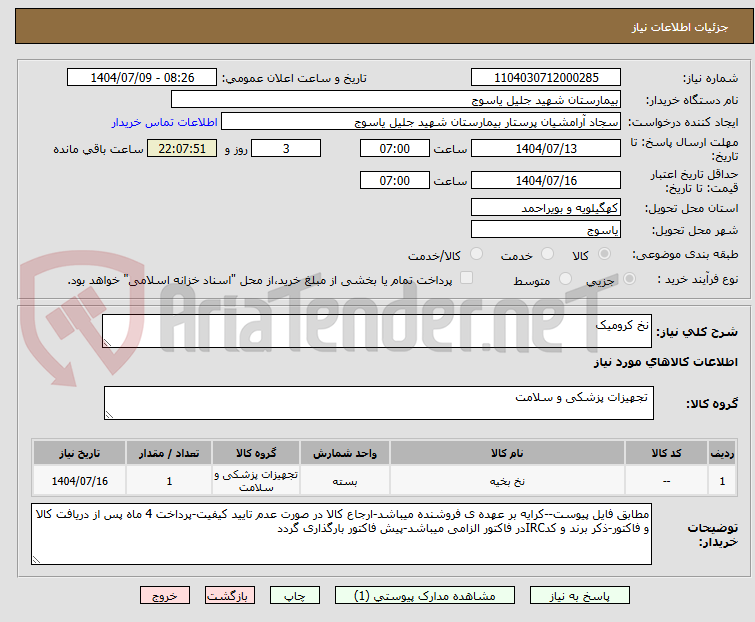Select the خدمت radio button

click(x=547, y=254)
